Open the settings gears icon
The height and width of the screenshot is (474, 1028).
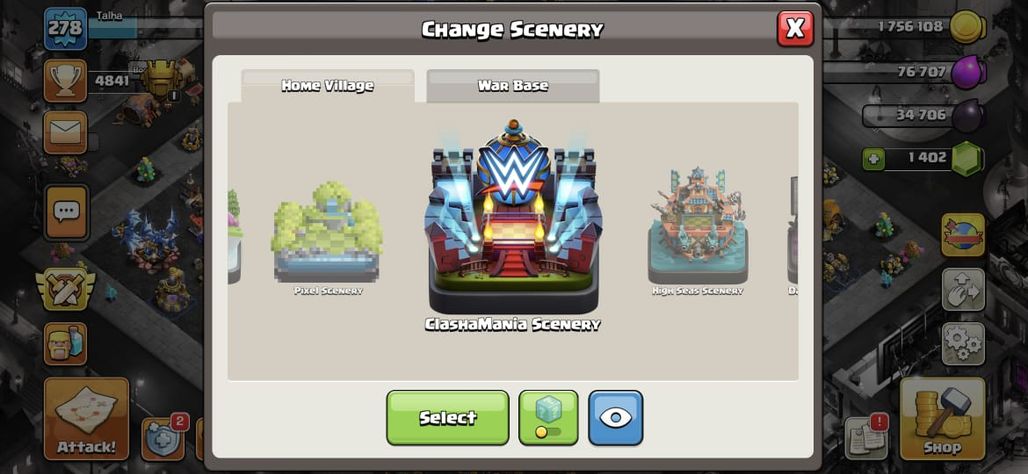962,344
